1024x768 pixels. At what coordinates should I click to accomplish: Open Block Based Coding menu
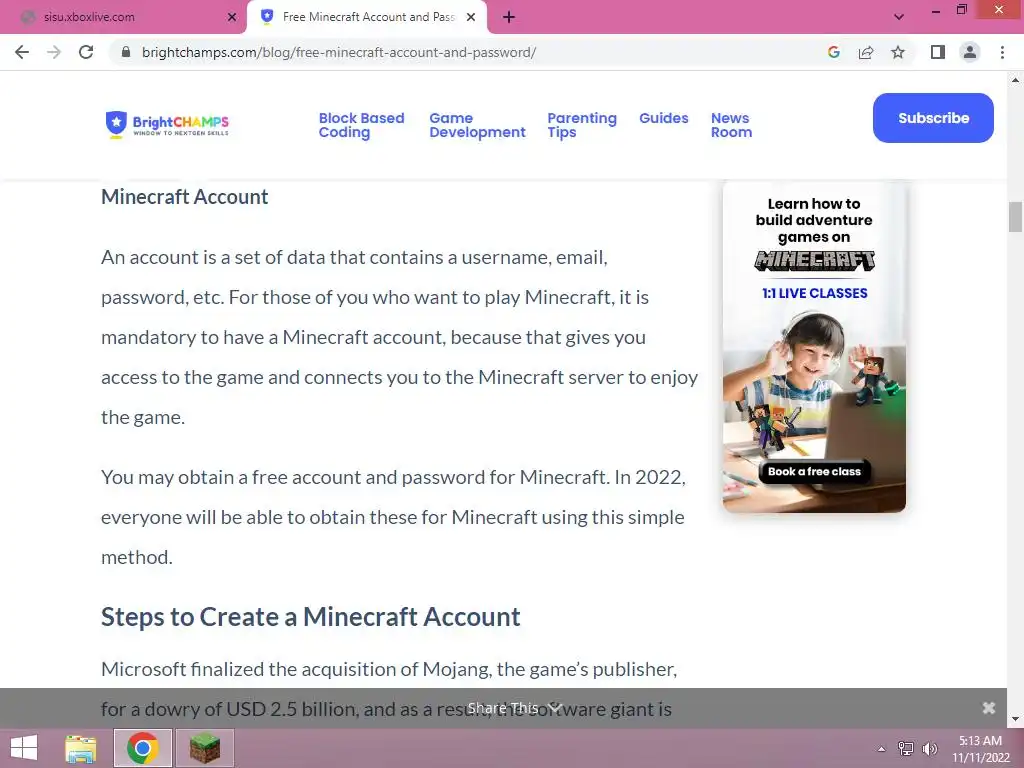[x=361, y=125]
